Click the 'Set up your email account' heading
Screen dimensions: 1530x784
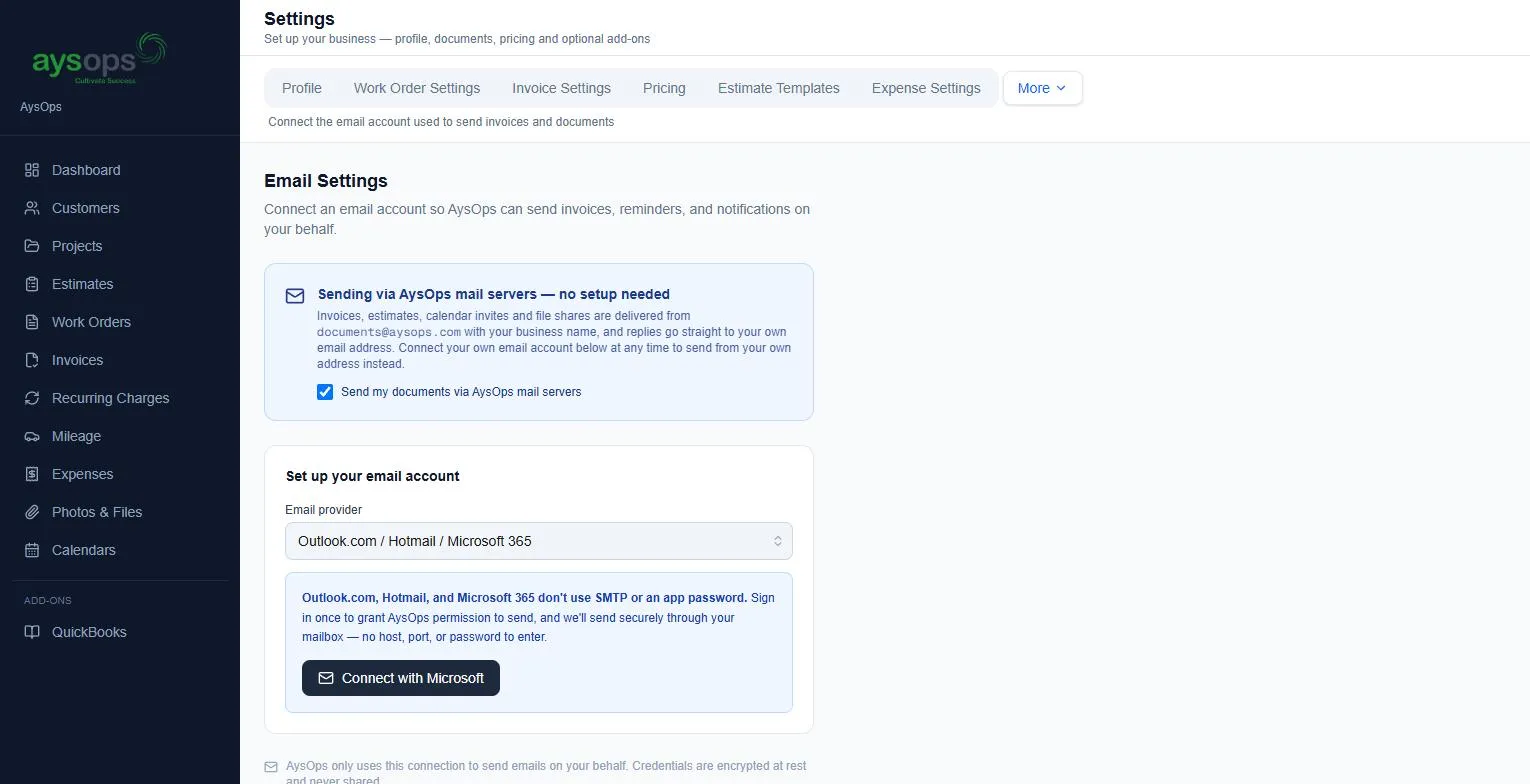click(373, 476)
